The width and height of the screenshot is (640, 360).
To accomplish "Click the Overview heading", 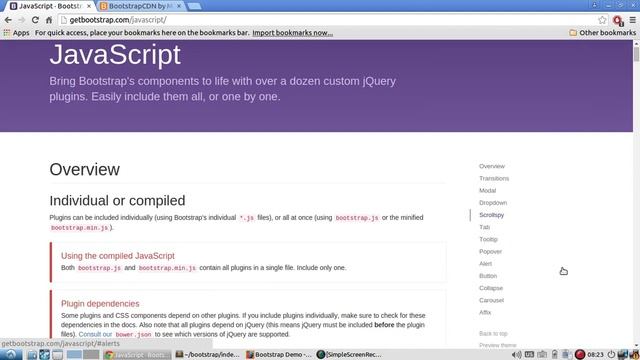I will pos(84,169).
